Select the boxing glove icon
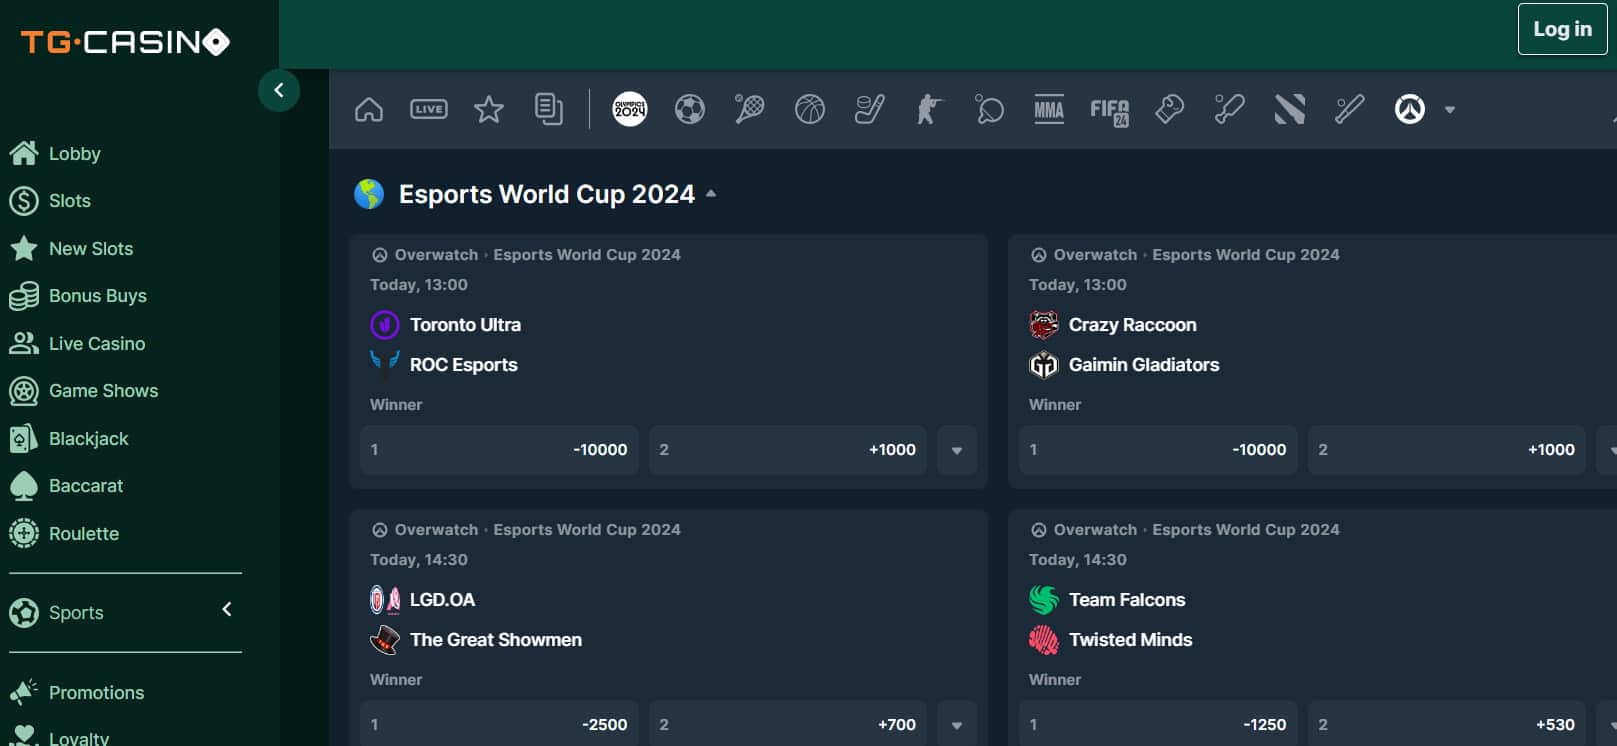1617x746 pixels. pyautogui.click(x=1170, y=109)
